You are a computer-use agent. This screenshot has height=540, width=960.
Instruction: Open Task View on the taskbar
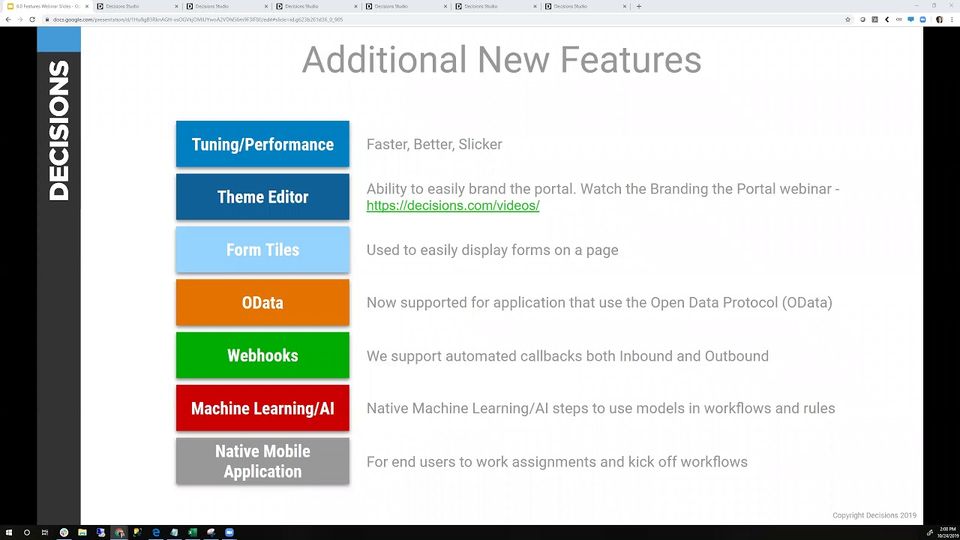(45, 533)
